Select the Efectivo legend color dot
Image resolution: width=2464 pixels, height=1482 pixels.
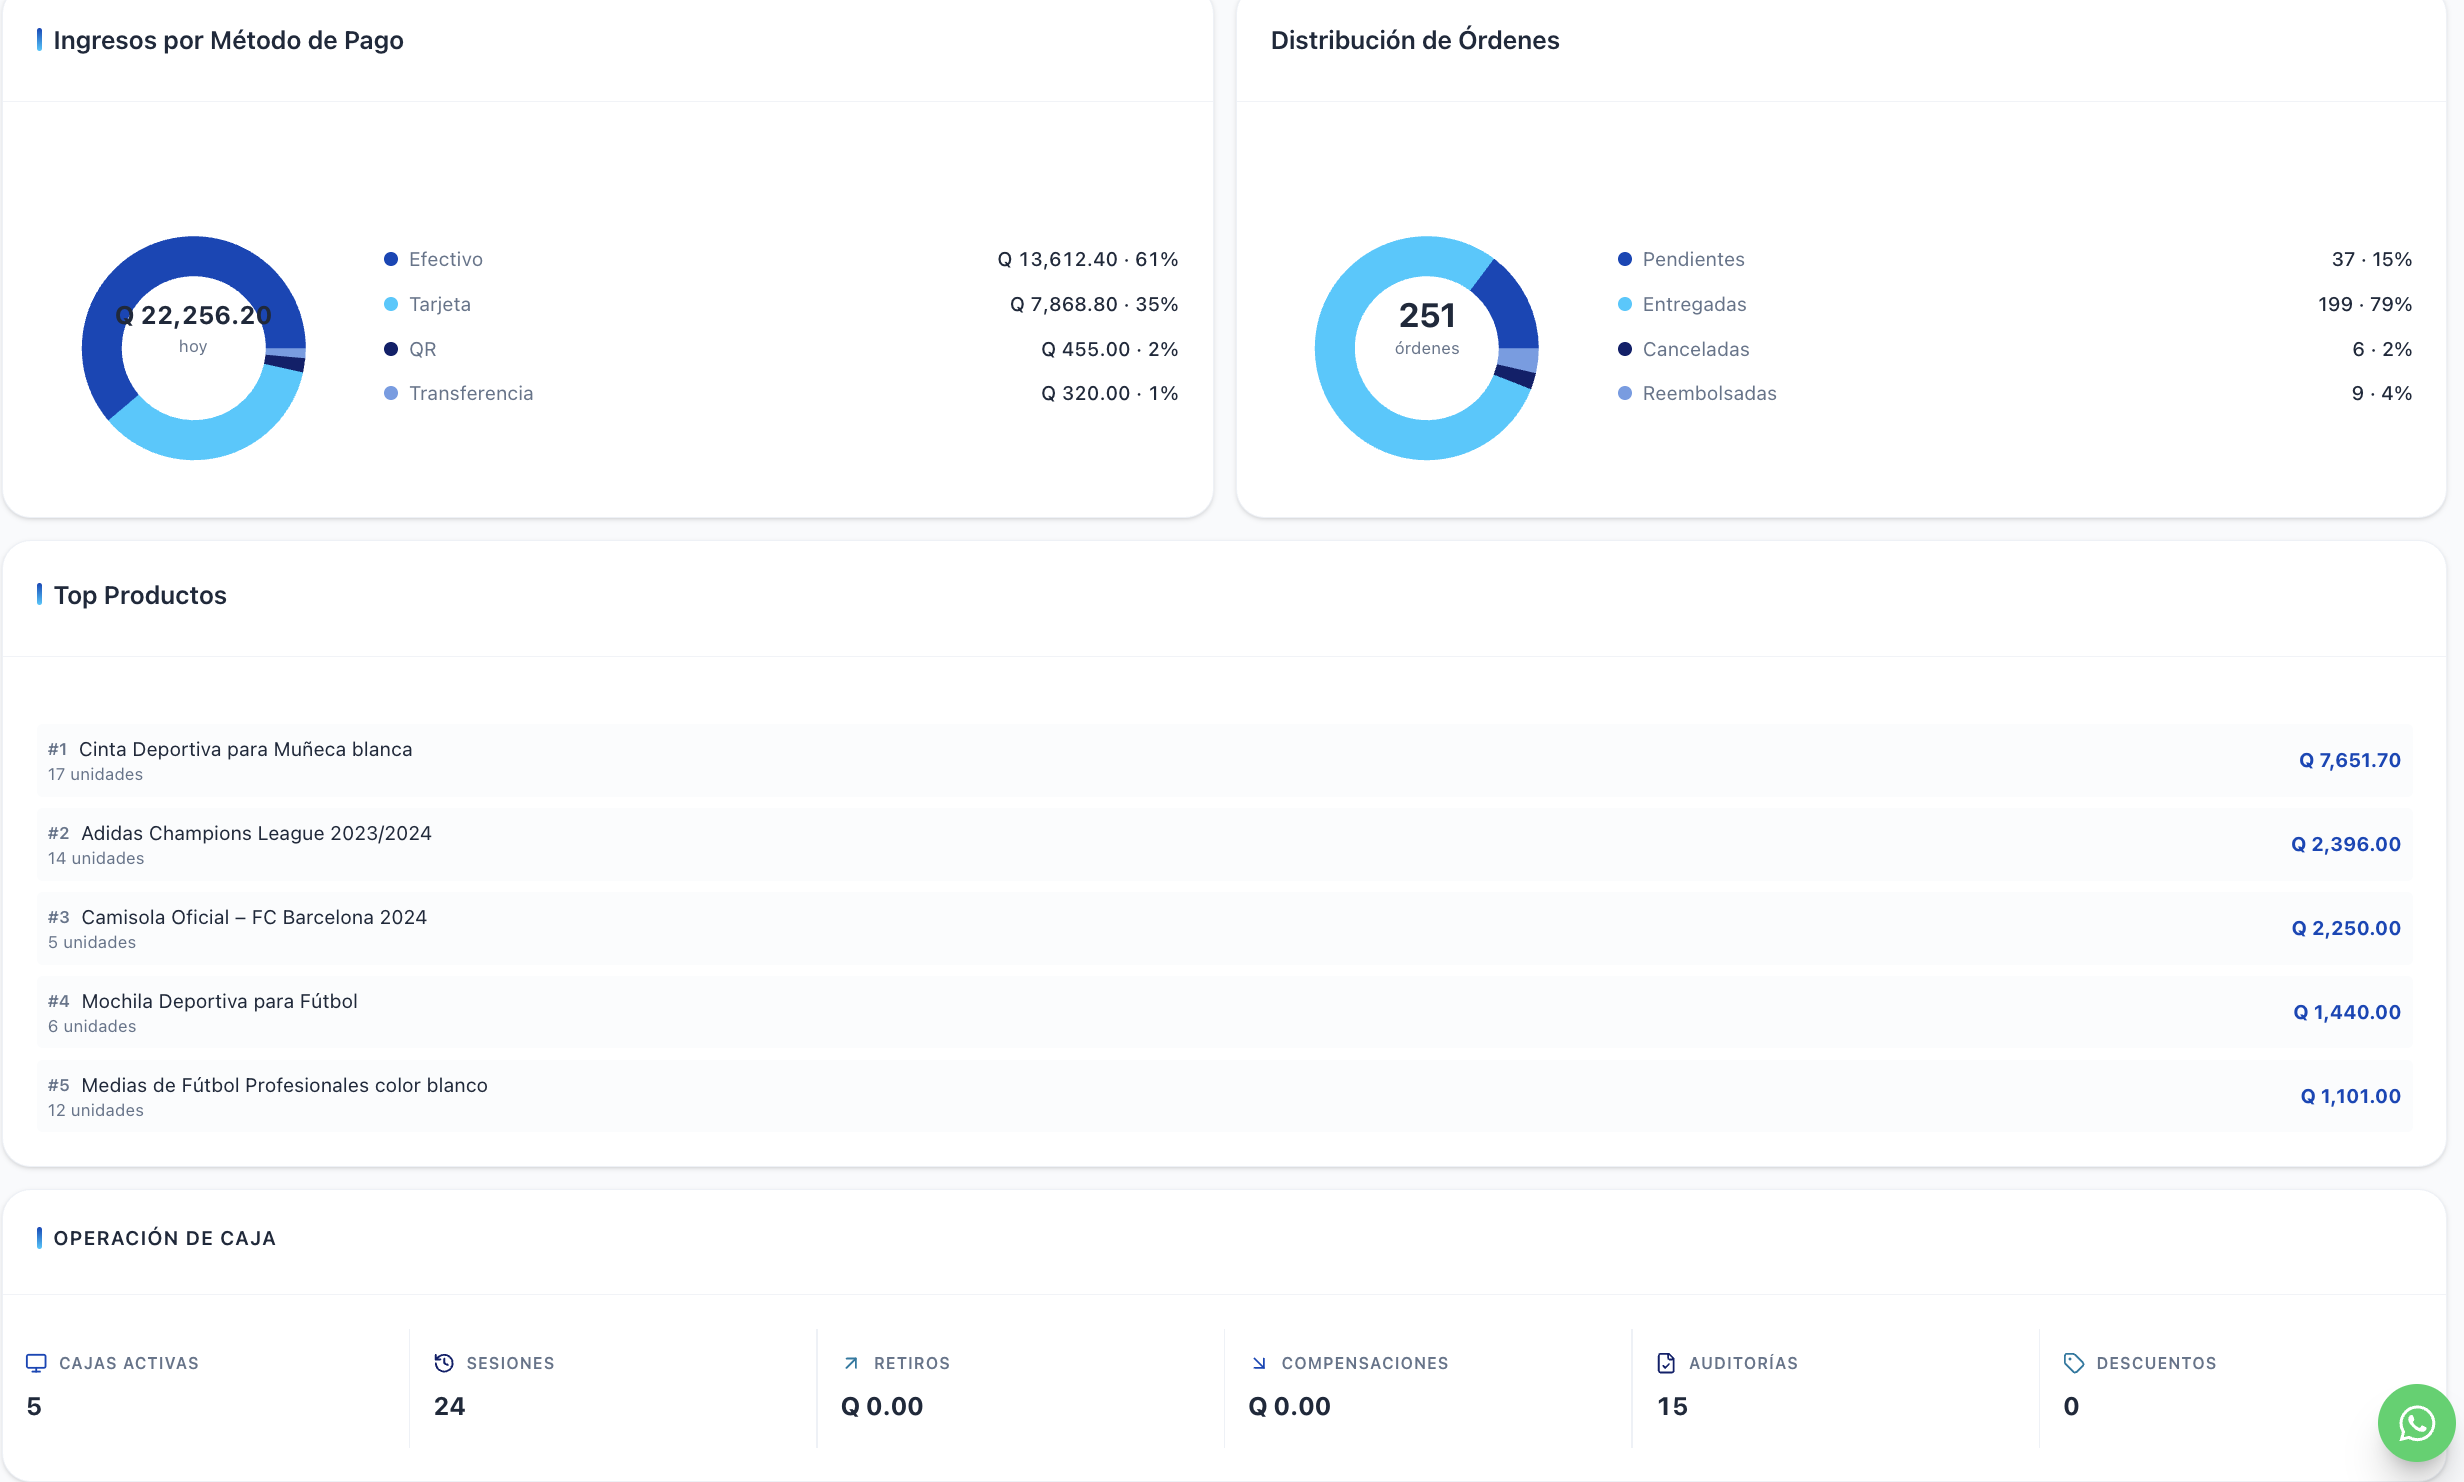pos(391,259)
